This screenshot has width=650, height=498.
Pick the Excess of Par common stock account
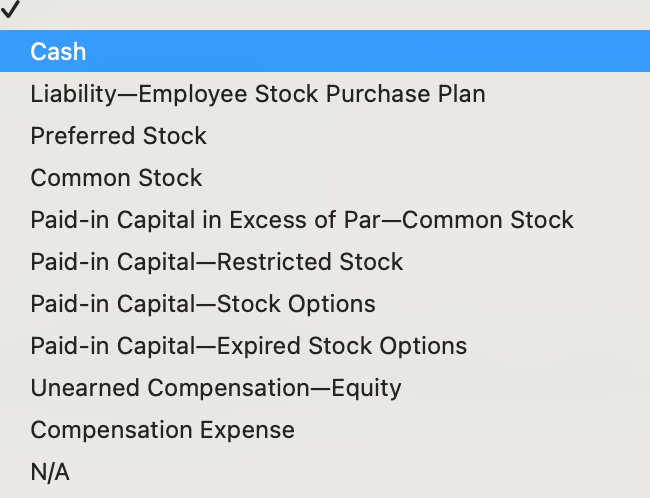point(302,220)
